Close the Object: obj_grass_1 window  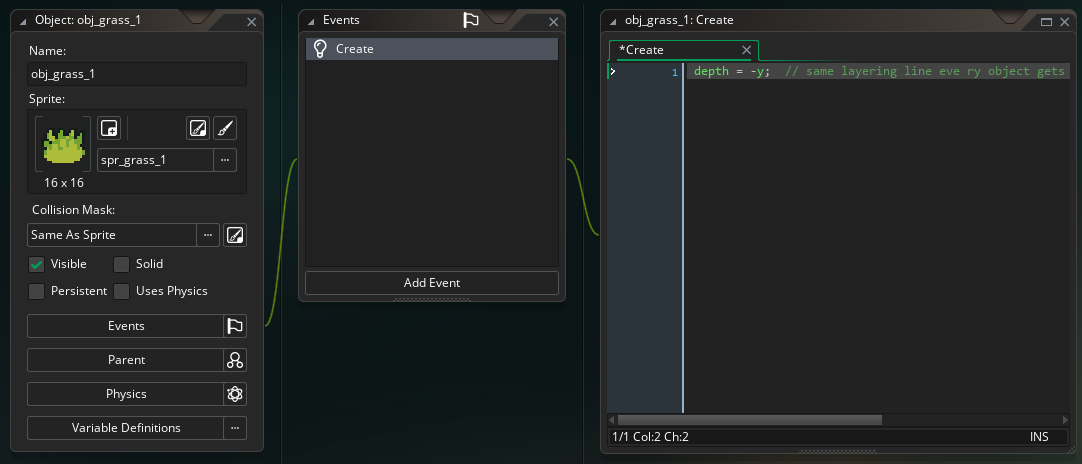click(x=251, y=21)
